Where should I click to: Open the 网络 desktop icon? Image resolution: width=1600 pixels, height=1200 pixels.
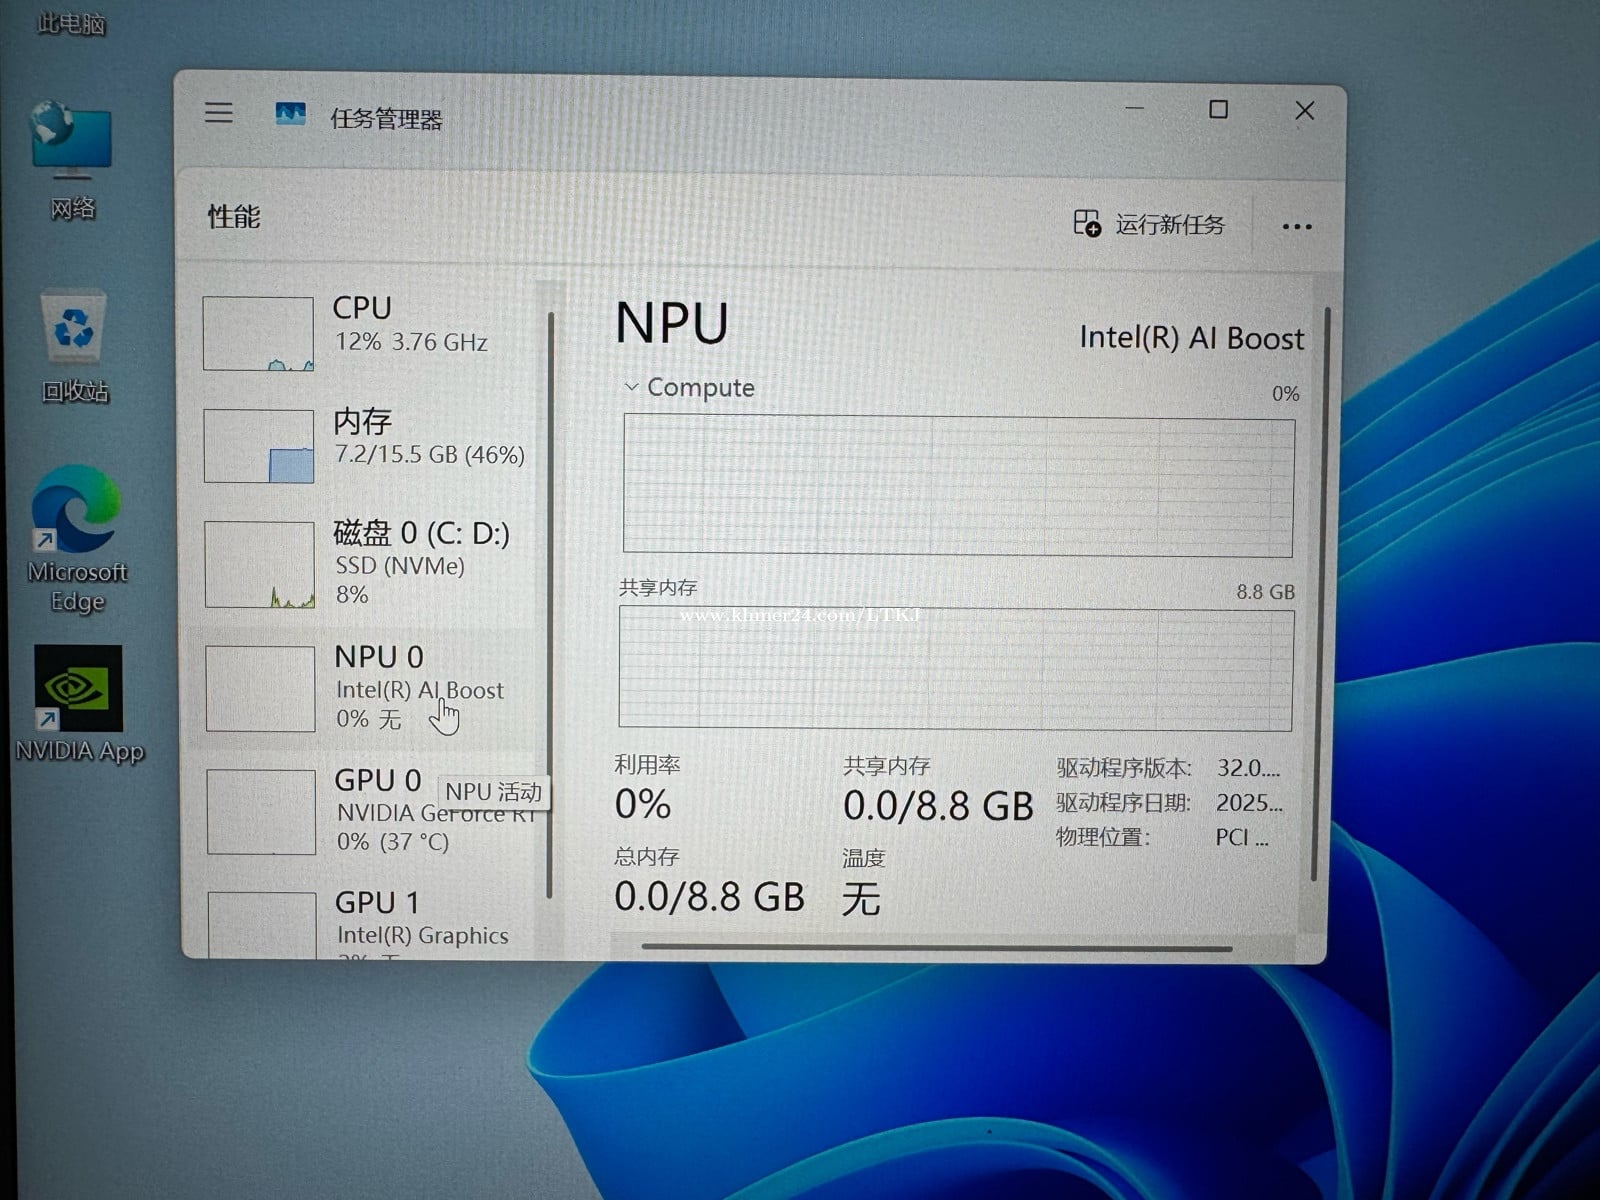pos(72,160)
